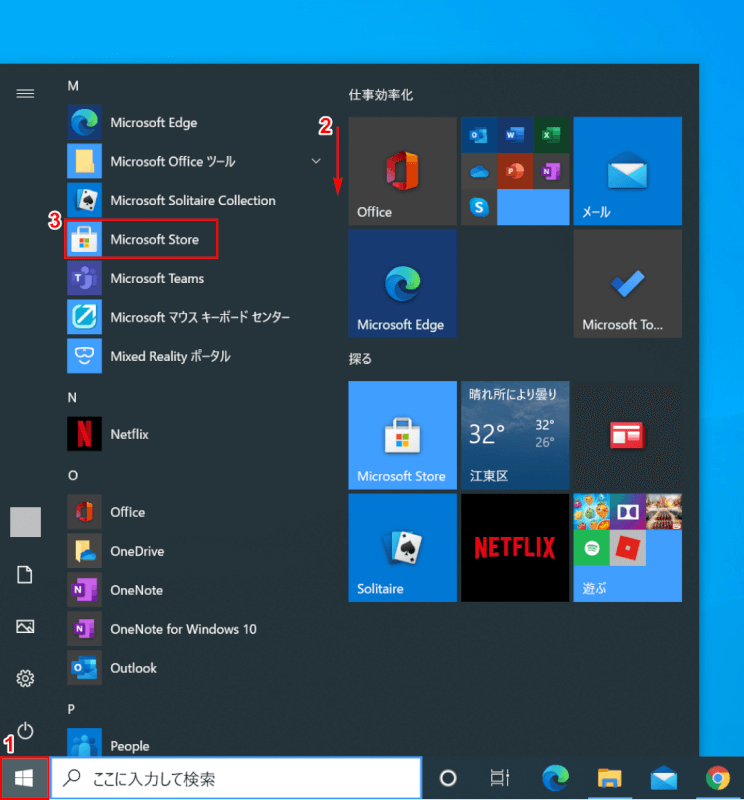Image resolution: width=744 pixels, height=800 pixels.
Task: Open Cortana circle on the taskbar
Action: [x=448, y=779]
